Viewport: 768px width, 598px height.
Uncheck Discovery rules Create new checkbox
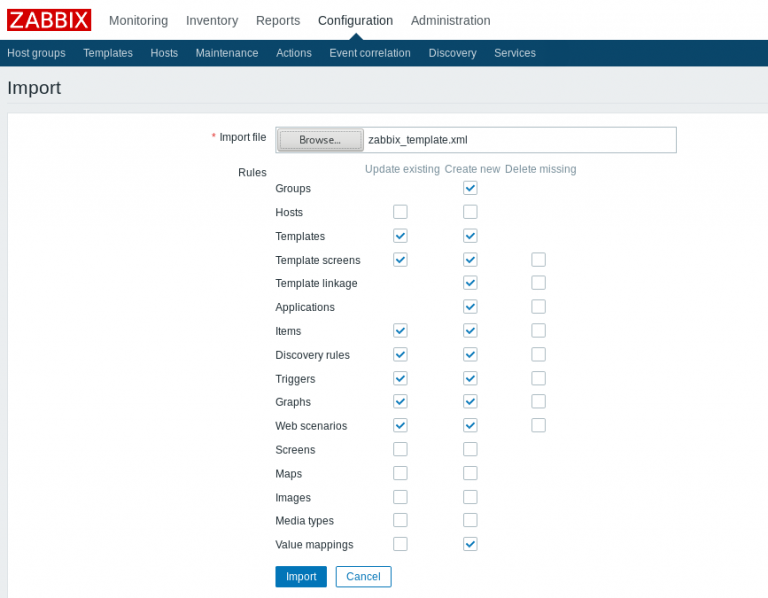pyautogui.click(x=470, y=355)
